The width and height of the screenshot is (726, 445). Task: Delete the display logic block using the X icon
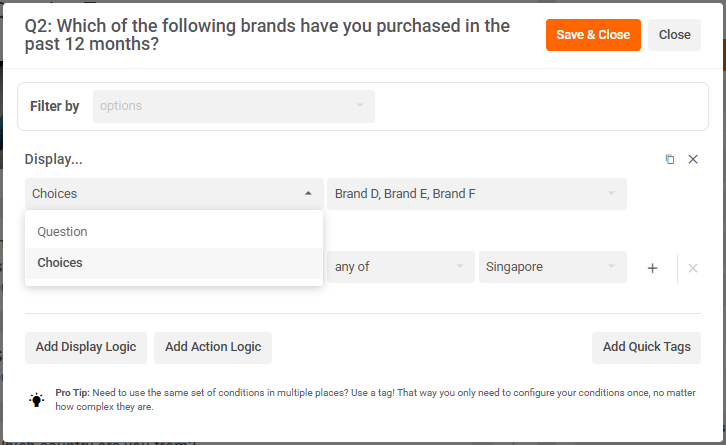(693, 159)
